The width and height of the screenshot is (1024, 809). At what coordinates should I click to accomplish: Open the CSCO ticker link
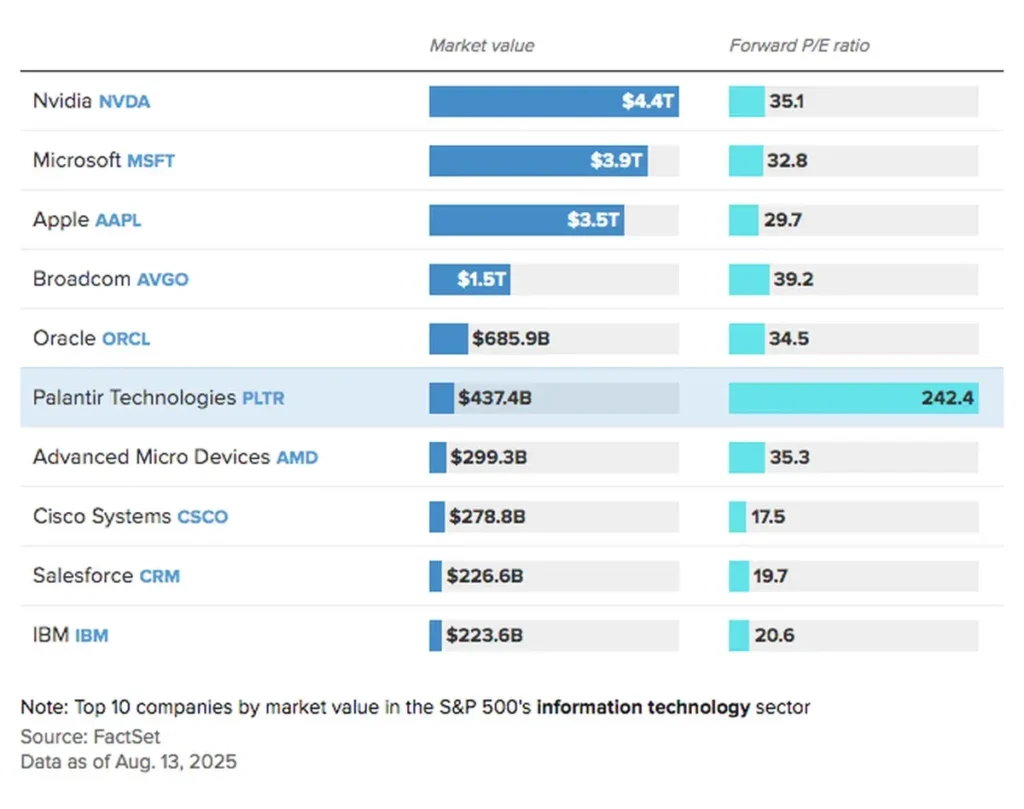202,517
